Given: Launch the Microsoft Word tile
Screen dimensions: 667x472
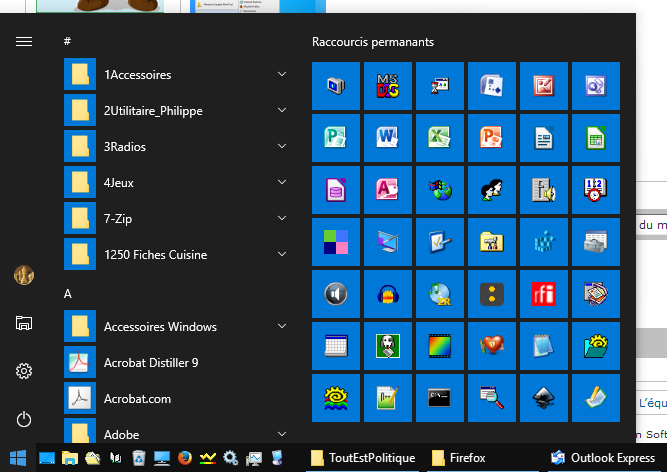Looking at the screenshot, I should tap(386, 138).
